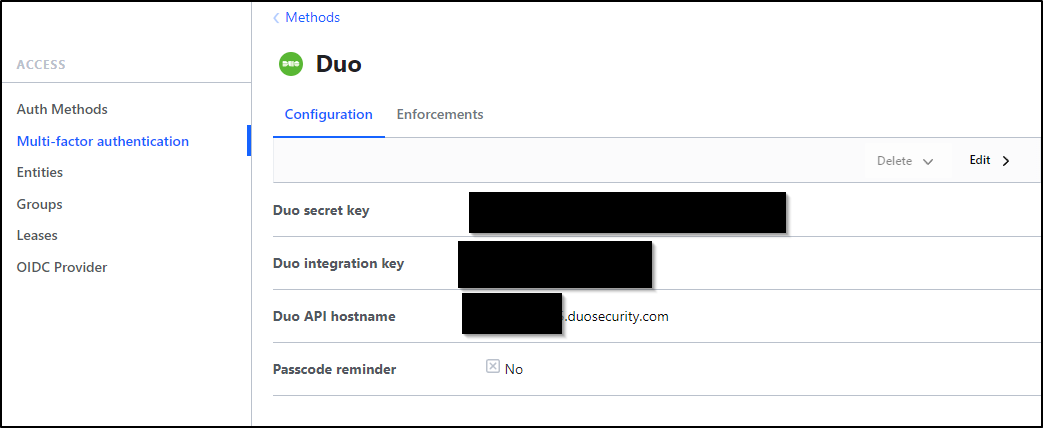The height and width of the screenshot is (428, 1043).
Task: Switch to the Enforcements tab
Action: coord(440,114)
